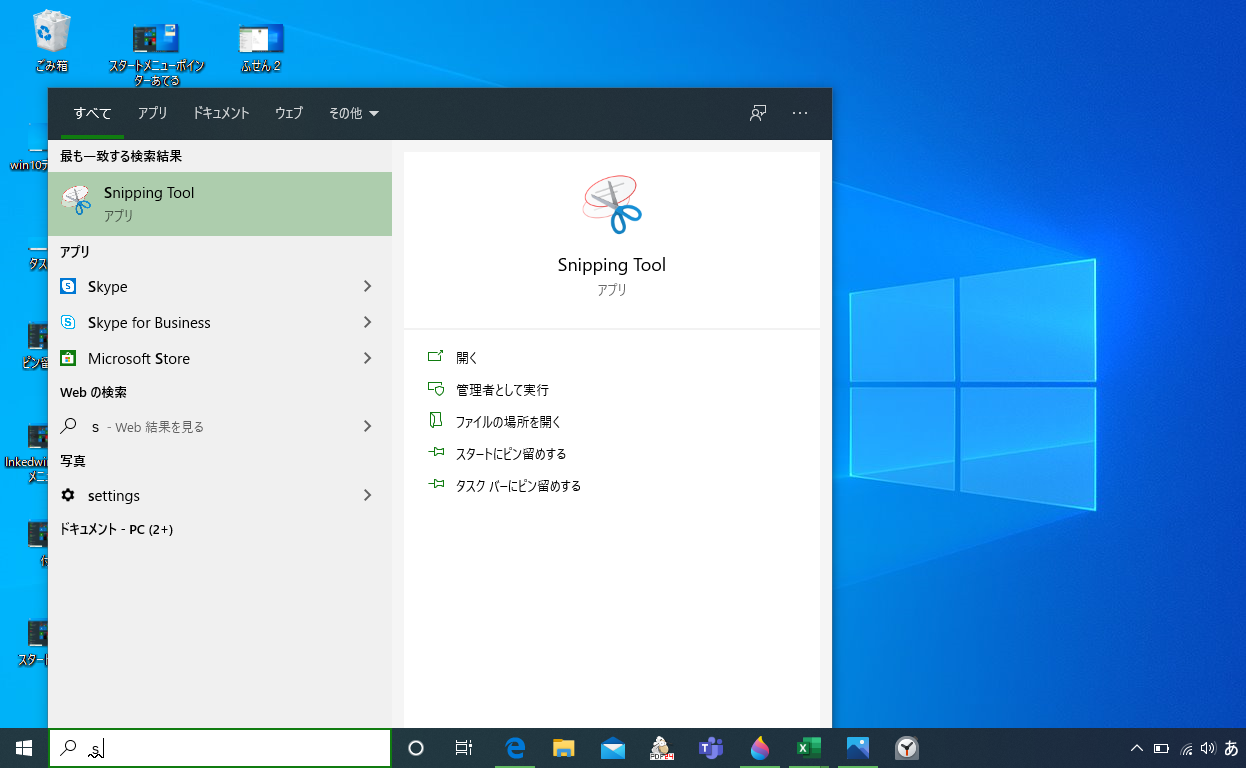Image resolution: width=1246 pixels, height=768 pixels.
Task: Expand the Skype result arrow
Action: point(367,286)
